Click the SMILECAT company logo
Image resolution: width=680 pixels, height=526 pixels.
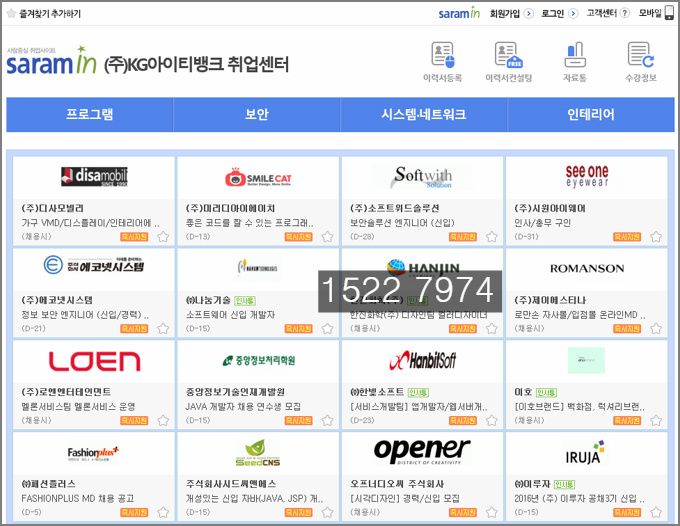258,177
